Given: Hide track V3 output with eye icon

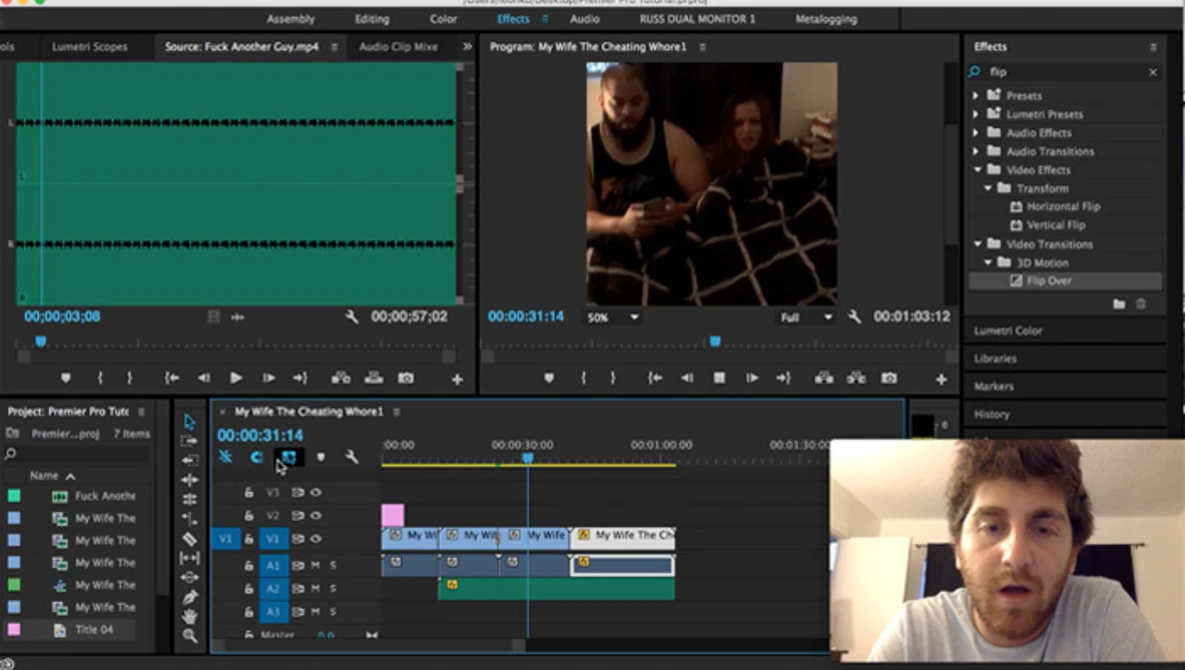Looking at the screenshot, I should 316,492.
